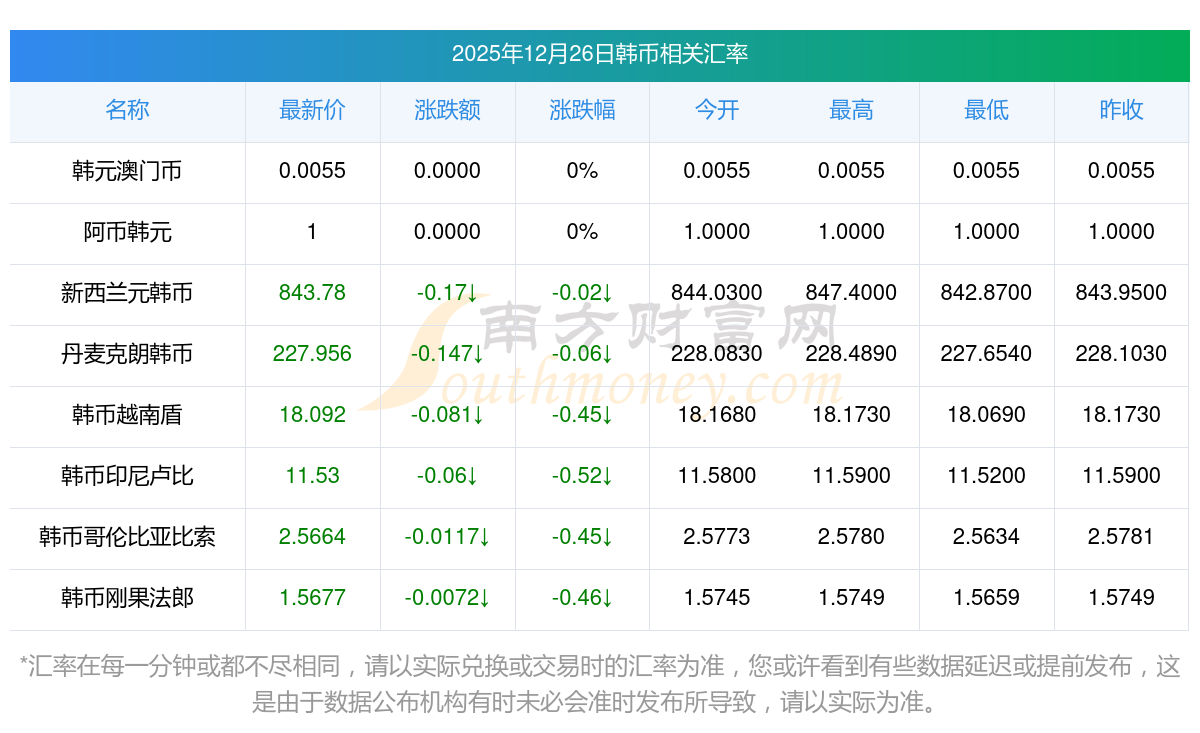1200x733 pixels.
Task: Click change amount -0.17↓
Action: point(447,293)
